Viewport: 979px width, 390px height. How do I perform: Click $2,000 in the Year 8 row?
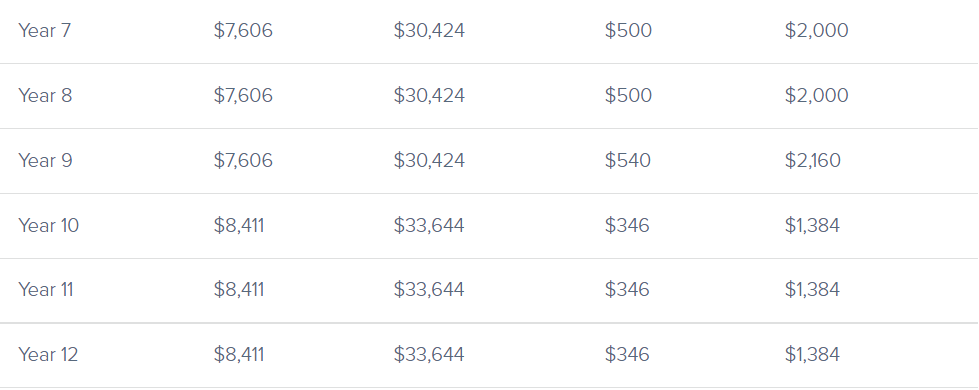(x=816, y=95)
